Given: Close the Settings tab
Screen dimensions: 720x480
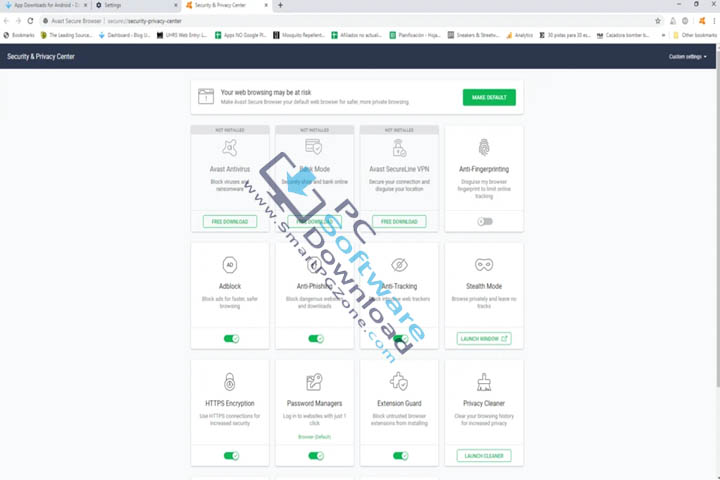Looking at the screenshot, I should (176, 5).
